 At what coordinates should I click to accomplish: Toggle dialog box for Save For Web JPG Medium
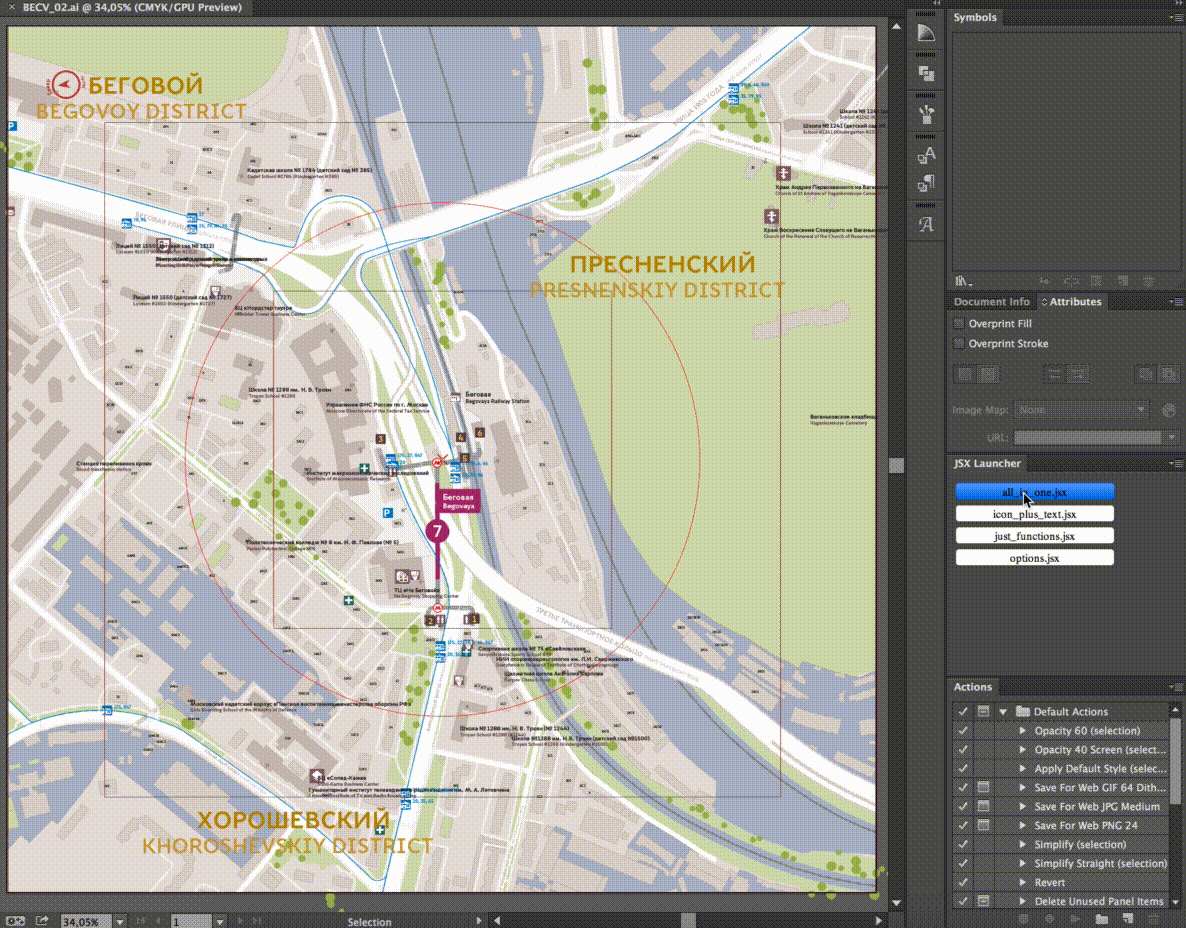coord(983,806)
